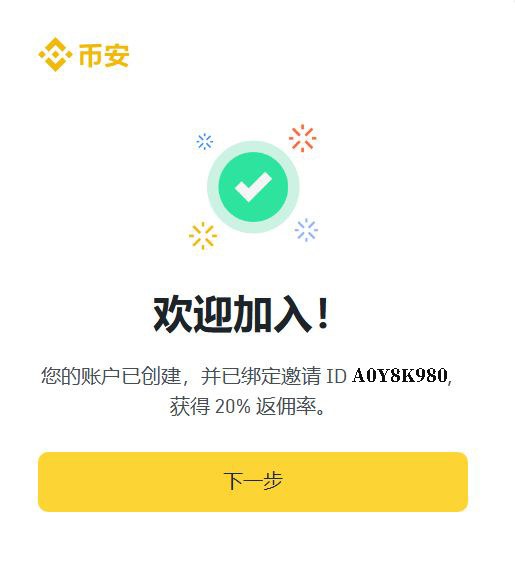
Task: Click the 安 character in the logo
Action: [x=116, y=55]
